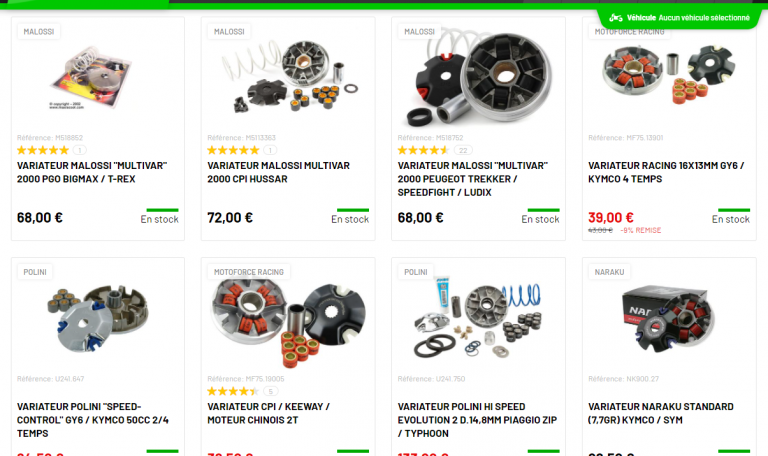768x456 pixels.
Task: Open the Malossi CPI Hussar variator image
Action: tap(290, 76)
